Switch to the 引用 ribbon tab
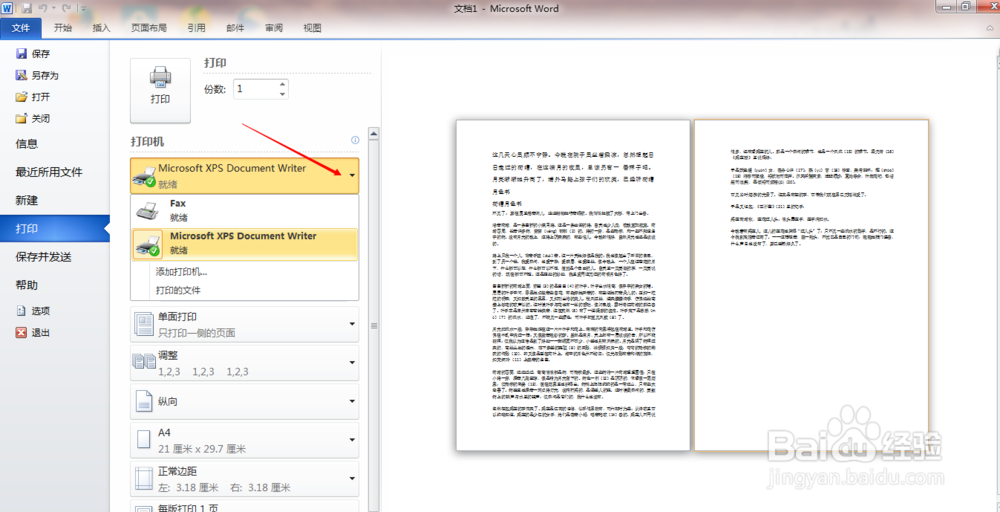Image resolution: width=1000 pixels, height=512 pixels. point(196,28)
